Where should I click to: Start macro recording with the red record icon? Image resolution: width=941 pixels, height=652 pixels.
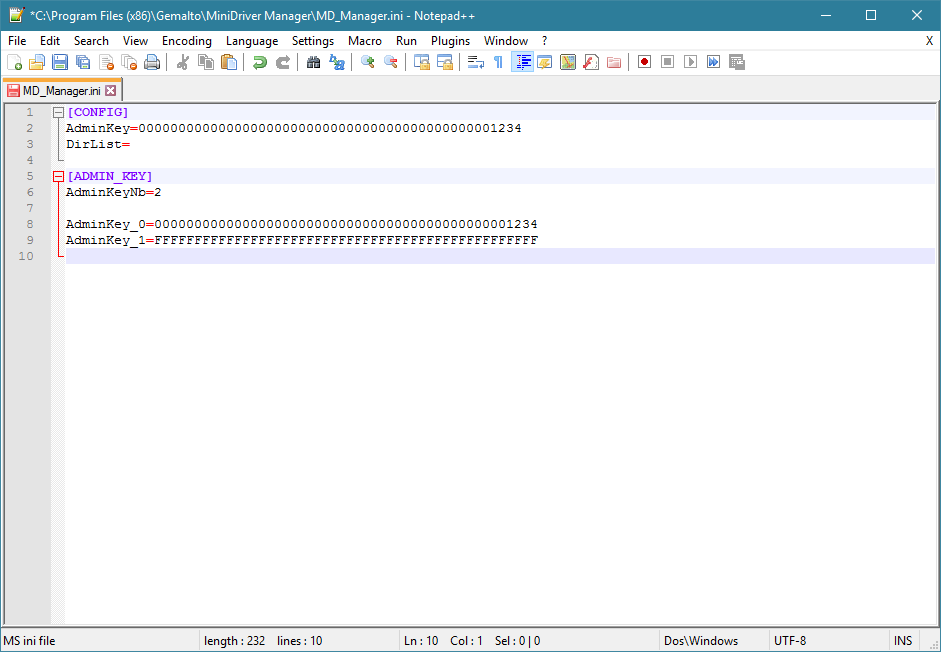[645, 62]
